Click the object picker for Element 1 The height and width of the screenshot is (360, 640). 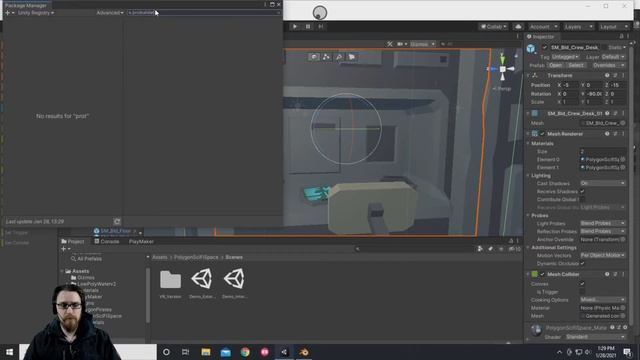click(623, 168)
